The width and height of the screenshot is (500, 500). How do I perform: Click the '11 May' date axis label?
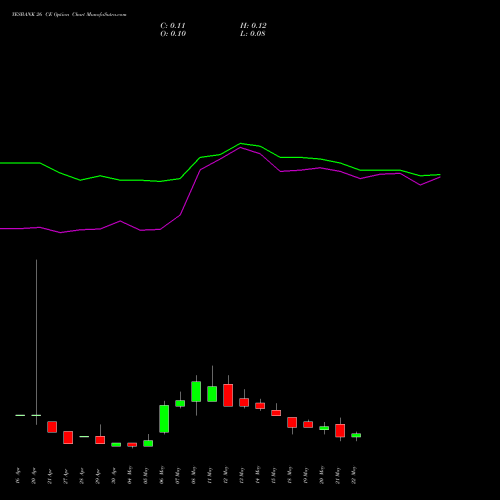(210, 475)
